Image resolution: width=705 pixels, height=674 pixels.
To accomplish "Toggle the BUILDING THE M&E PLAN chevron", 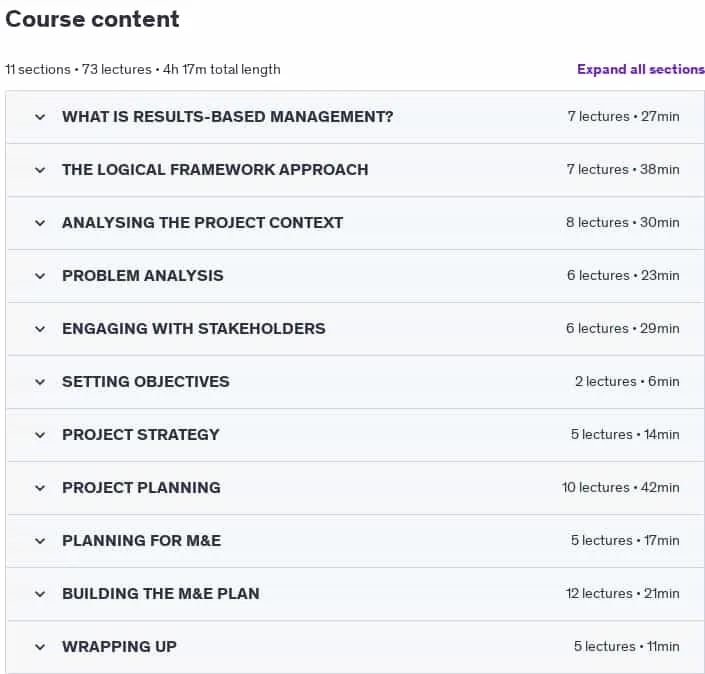I will pyautogui.click(x=40, y=594).
